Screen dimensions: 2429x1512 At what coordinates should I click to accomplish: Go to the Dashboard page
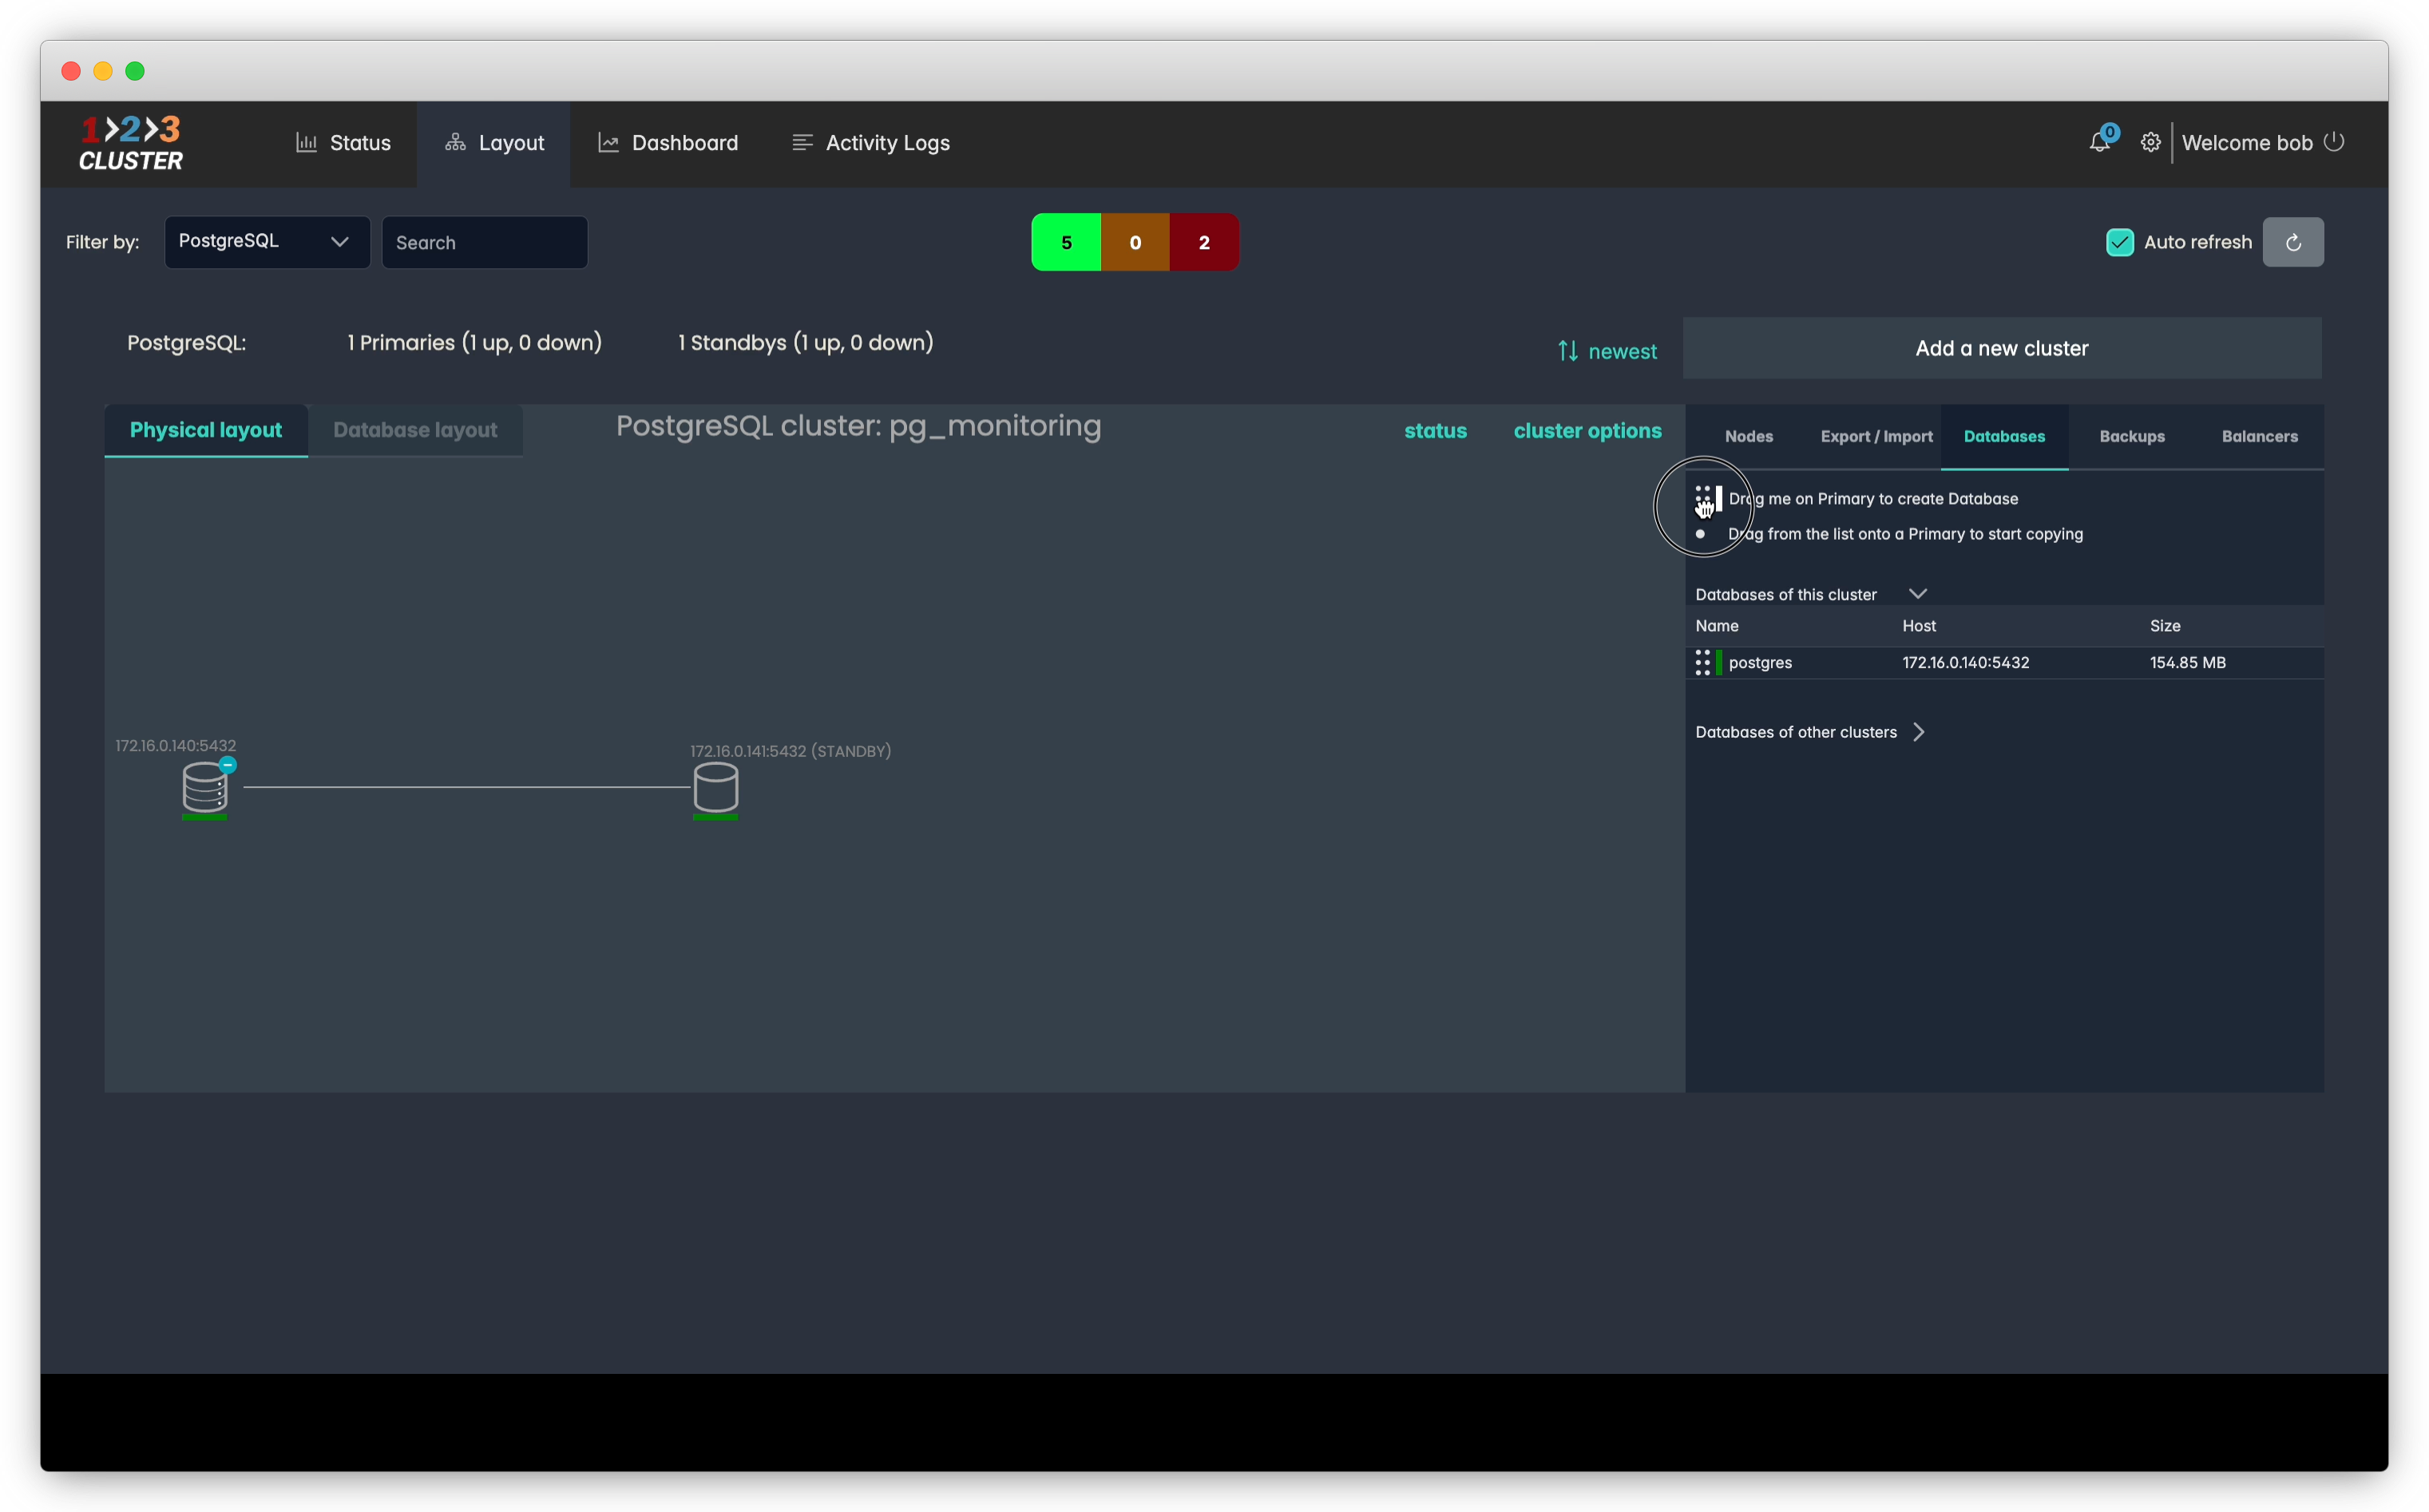pyautogui.click(x=668, y=143)
